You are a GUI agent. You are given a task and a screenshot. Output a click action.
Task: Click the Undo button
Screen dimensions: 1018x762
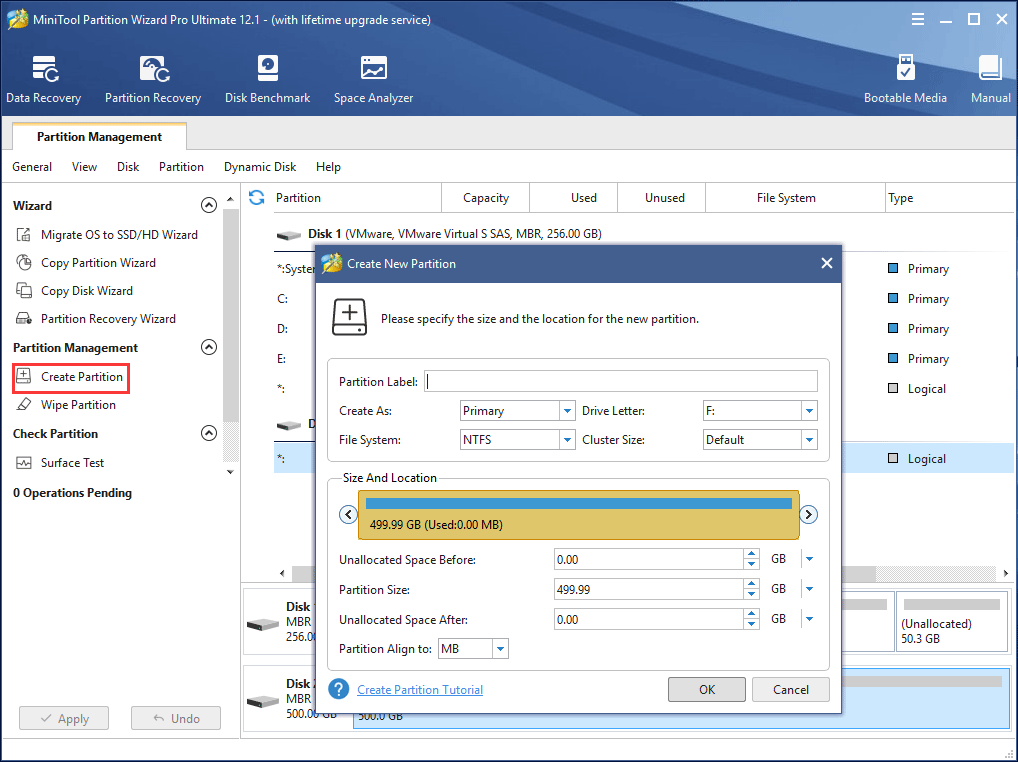pos(175,719)
